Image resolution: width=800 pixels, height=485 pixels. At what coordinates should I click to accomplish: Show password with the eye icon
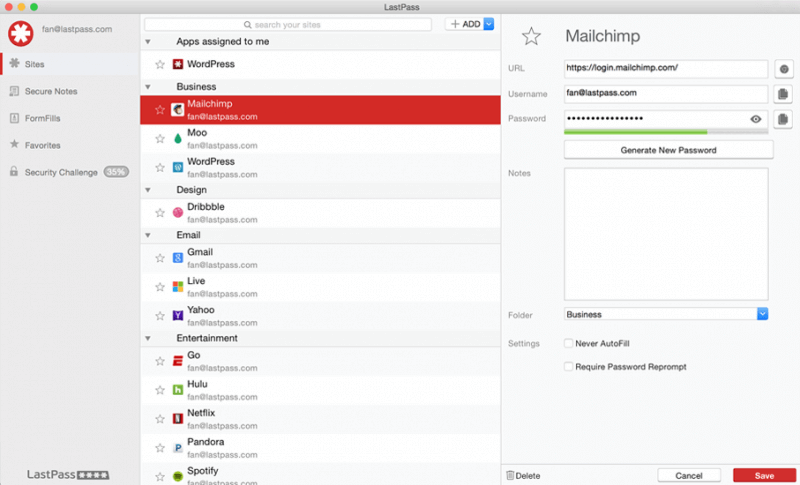pyautogui.click(x=756, y=119)
